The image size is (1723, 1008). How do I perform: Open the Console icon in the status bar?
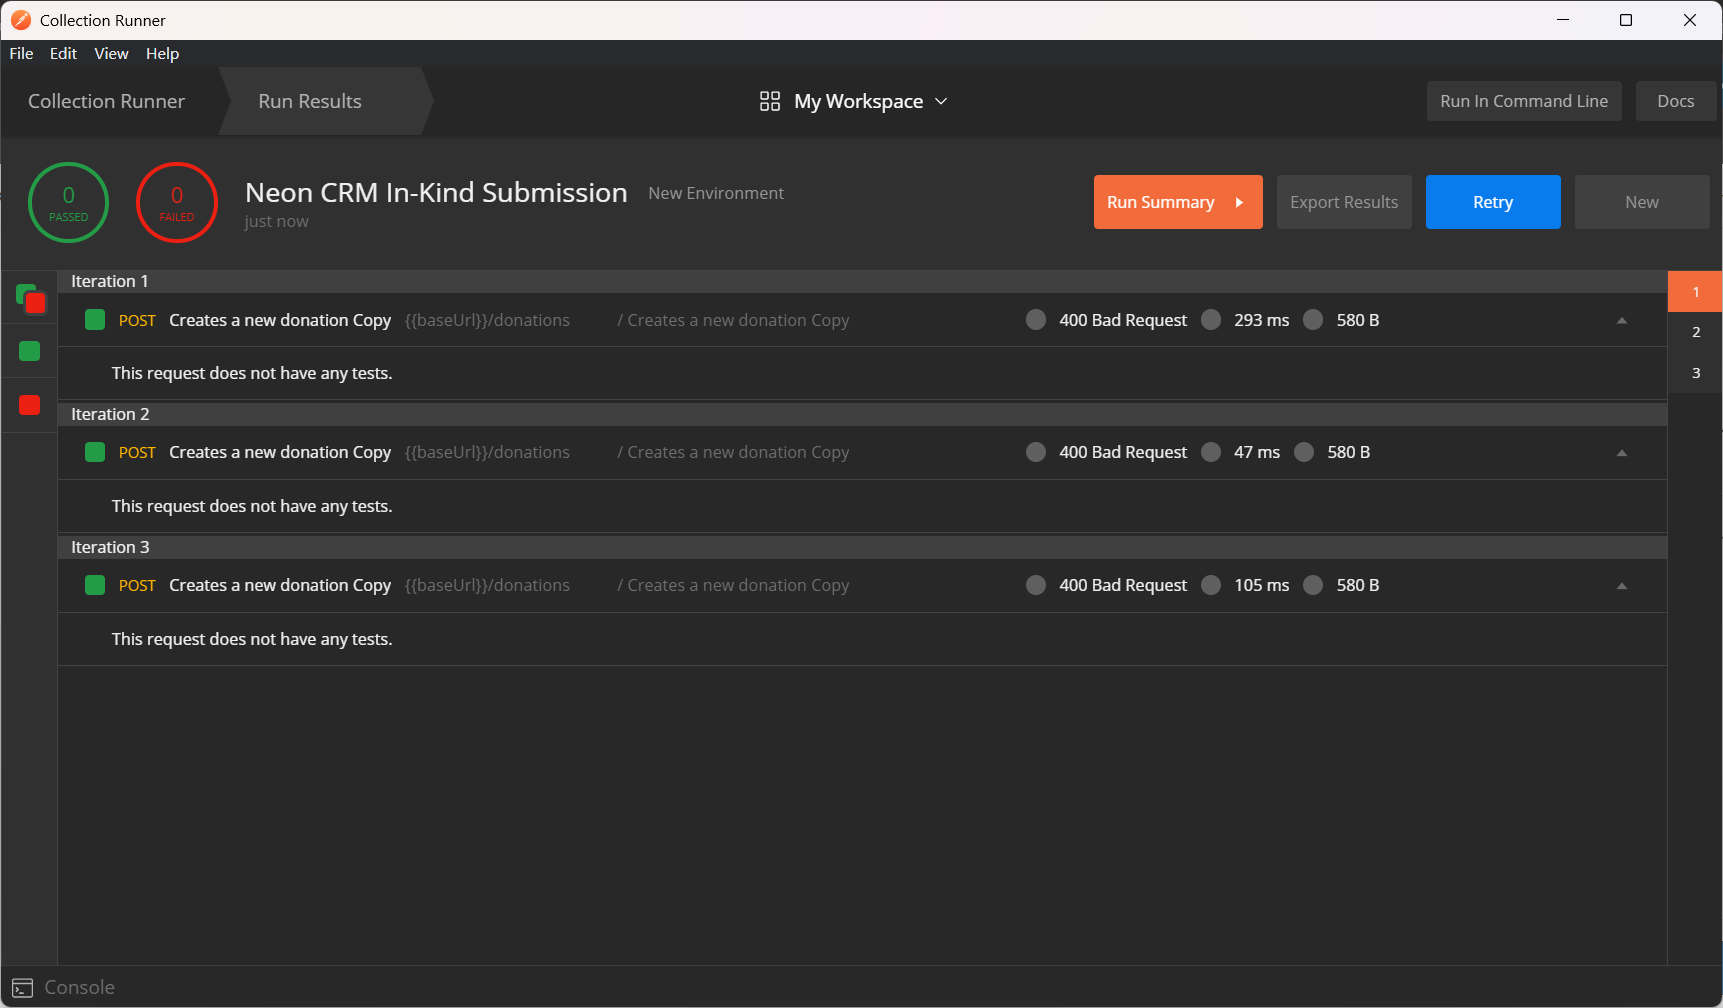[22, 988]
